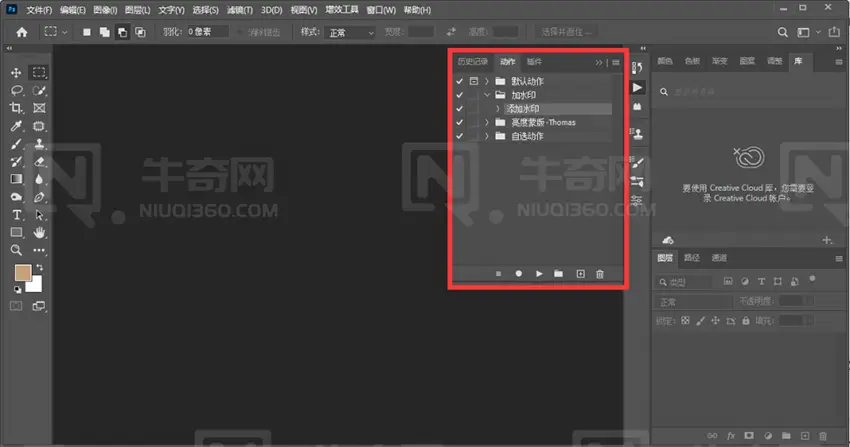
Task: Click the foreground color swatch
Action: pos(23,273)
